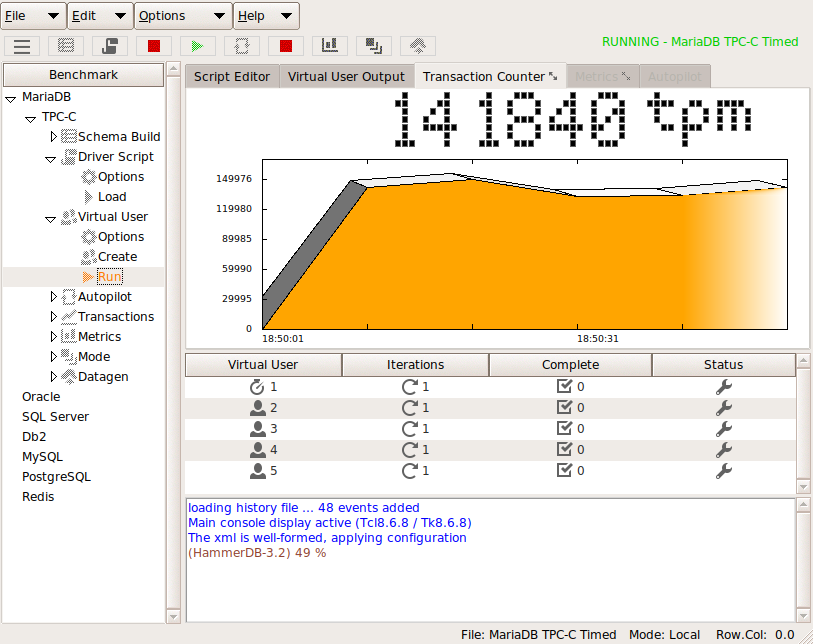Stop virtual users with first red square
The height and width of the screenshot is (644, 813).
click(154, 46)
